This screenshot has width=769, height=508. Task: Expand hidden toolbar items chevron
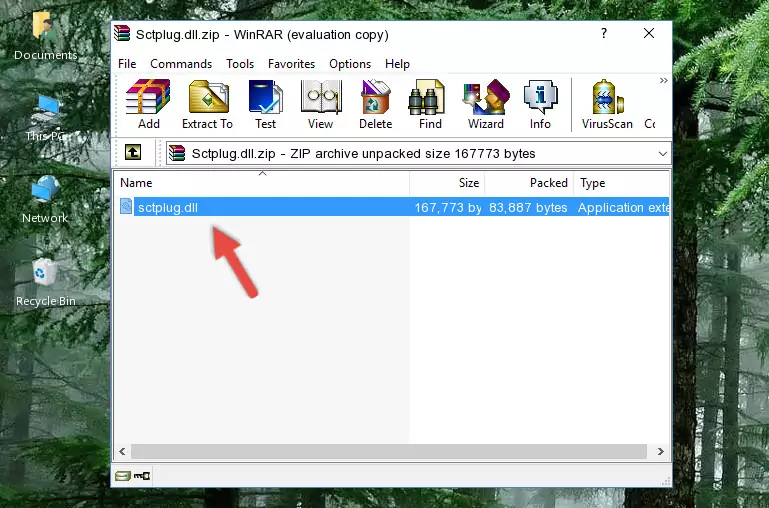[x=664, y=80]
